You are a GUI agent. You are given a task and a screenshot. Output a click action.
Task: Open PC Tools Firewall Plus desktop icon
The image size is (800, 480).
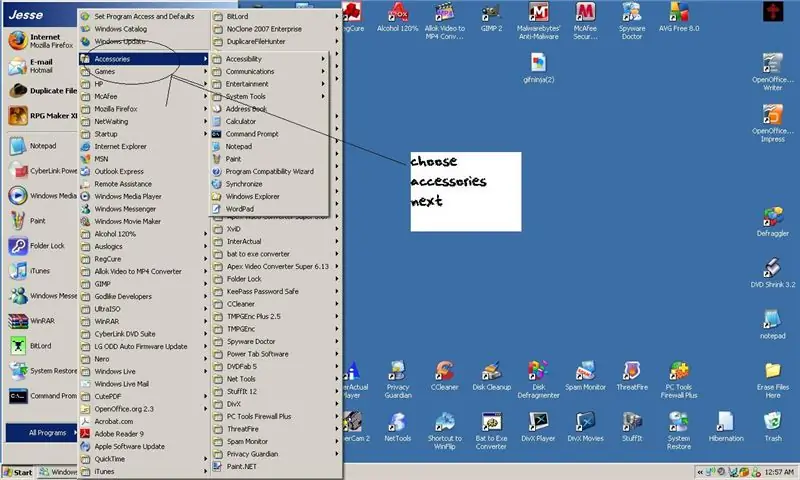pos(679,380)
